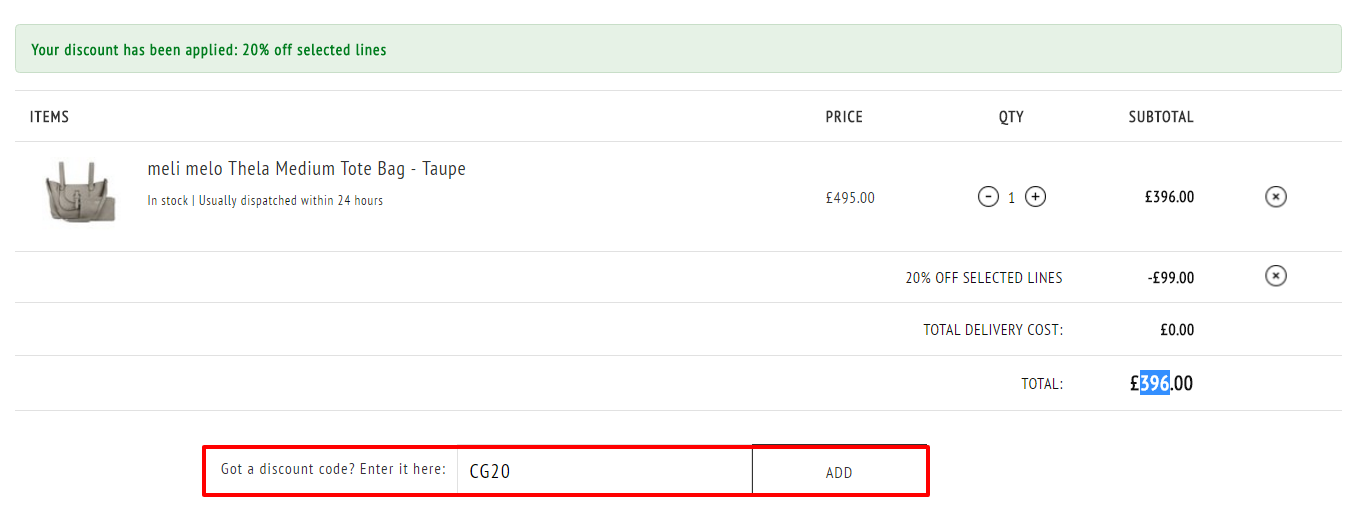Click the green discount applied banner

(678, 49)
